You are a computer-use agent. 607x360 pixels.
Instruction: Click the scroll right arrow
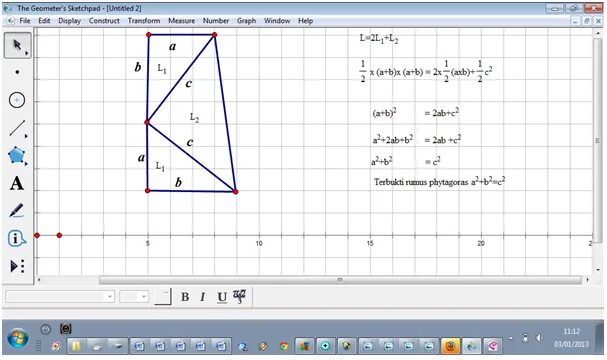588,279
